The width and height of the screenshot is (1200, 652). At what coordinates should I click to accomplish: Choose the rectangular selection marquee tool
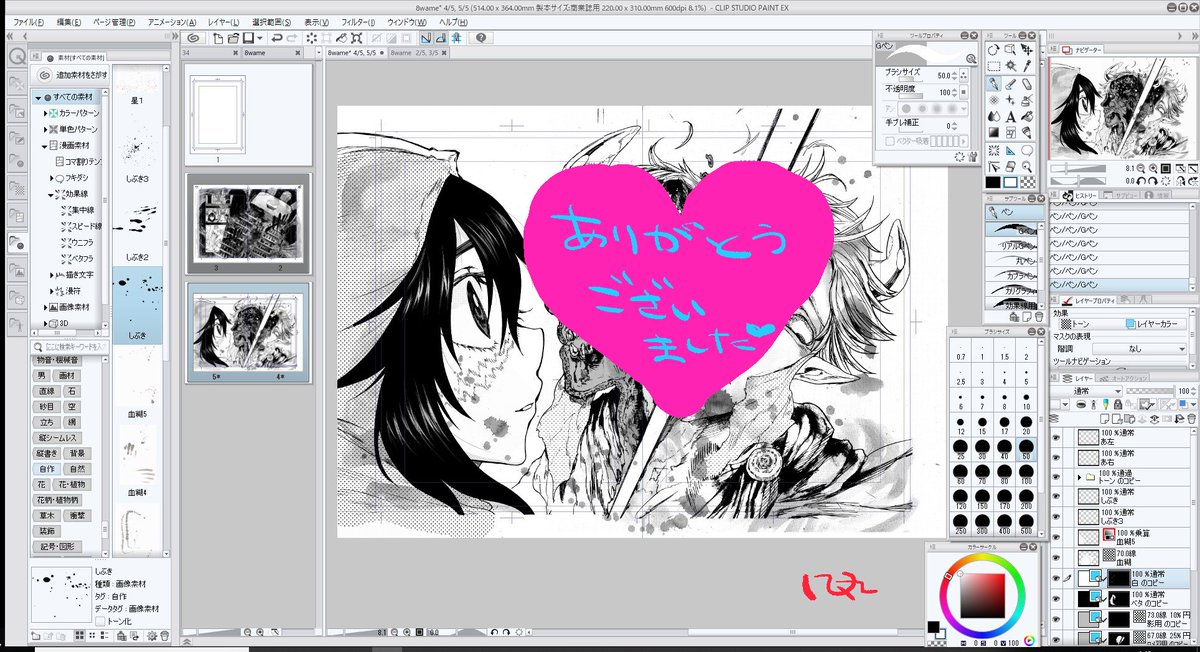click(x=993, y=66)
